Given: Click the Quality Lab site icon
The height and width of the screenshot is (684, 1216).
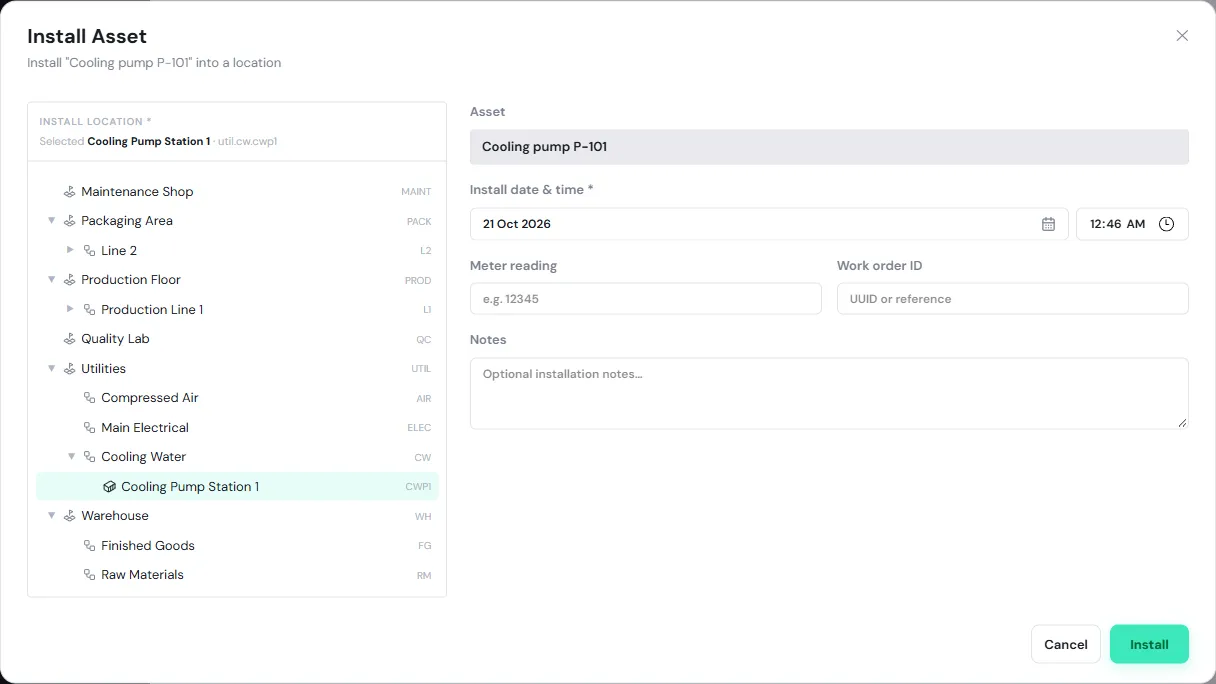Looking at the screenshot, I should pyautogui.click(x=70, y=339).
